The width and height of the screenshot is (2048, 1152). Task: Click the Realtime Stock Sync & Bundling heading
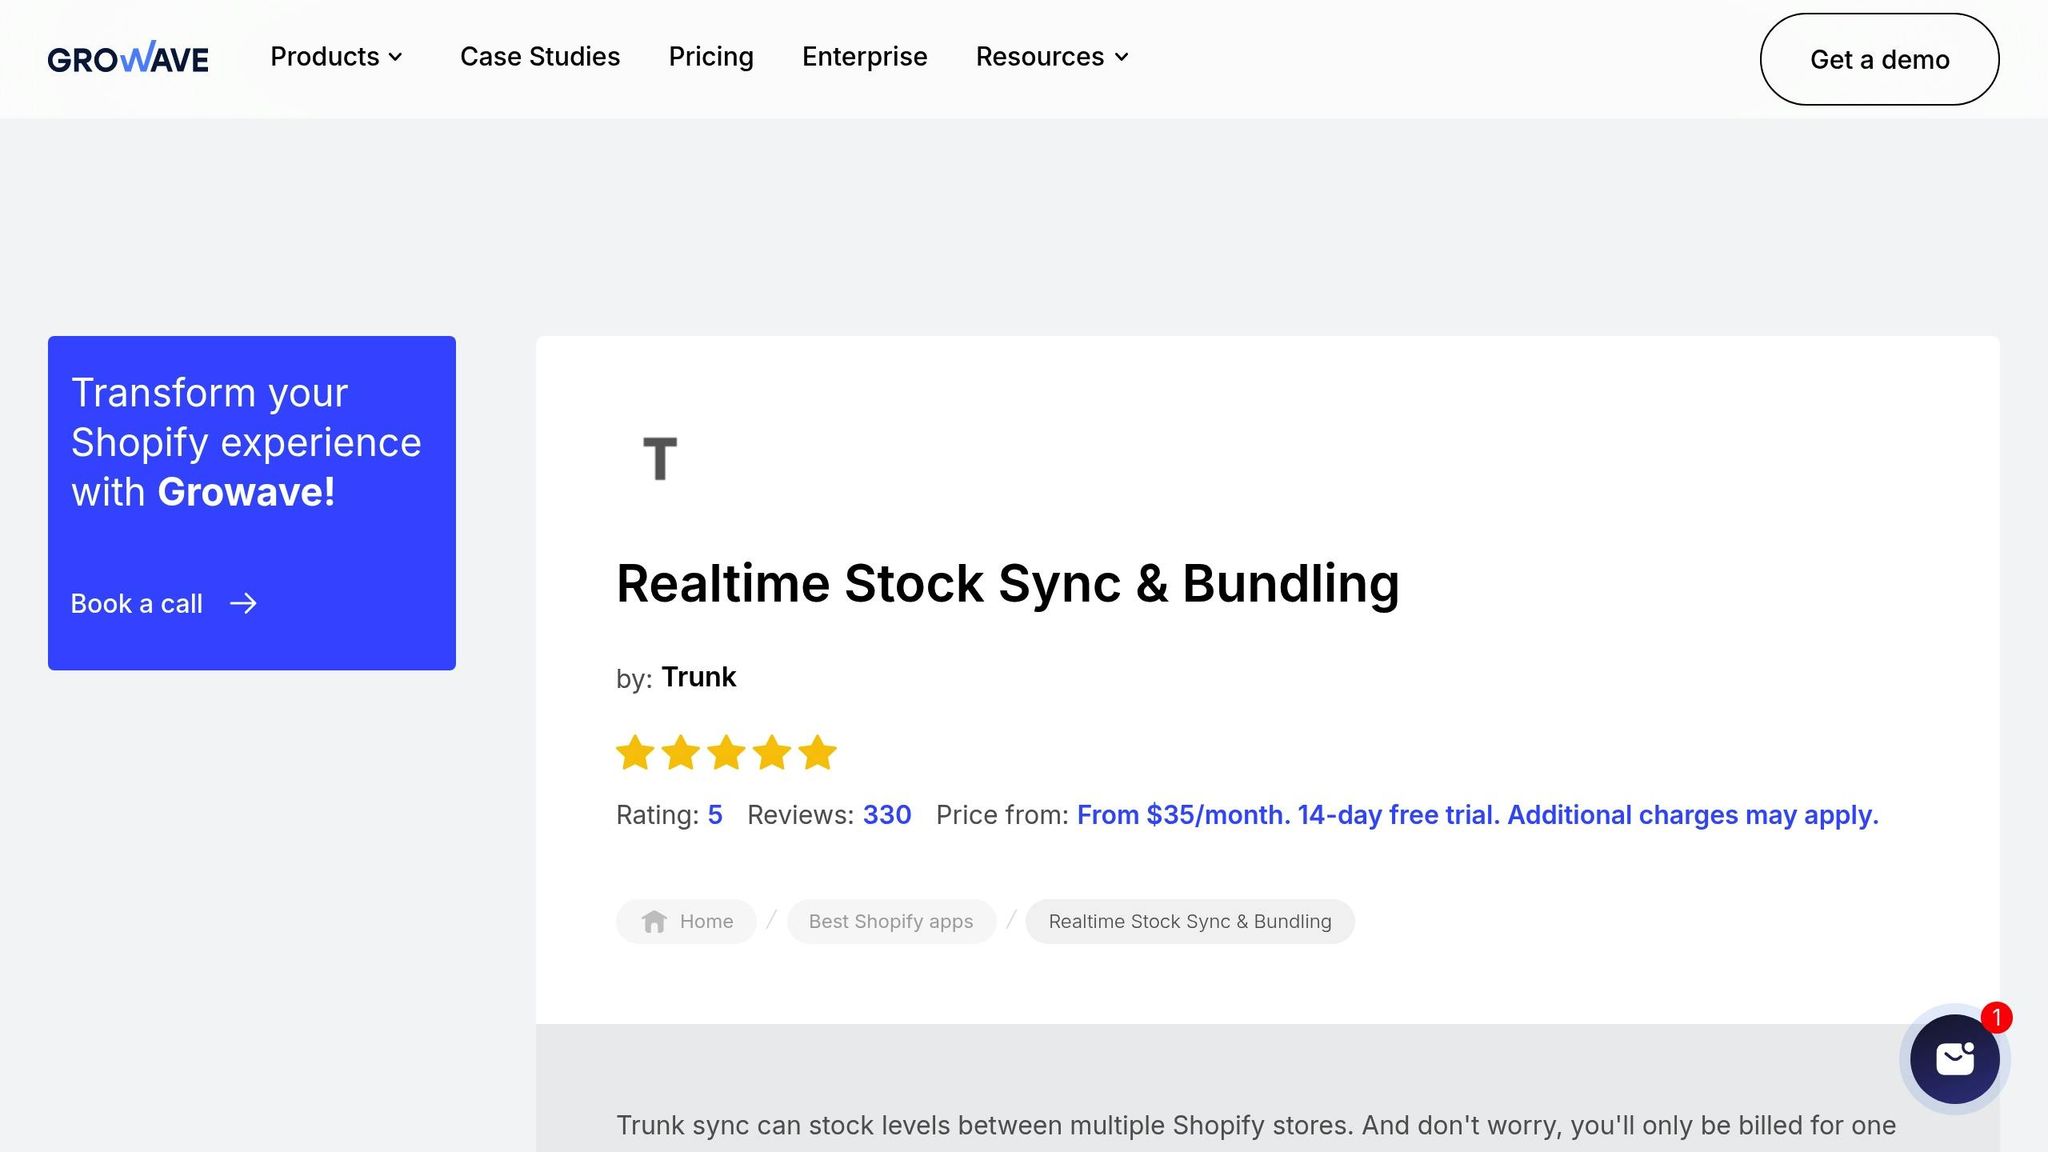(1008, 584)
